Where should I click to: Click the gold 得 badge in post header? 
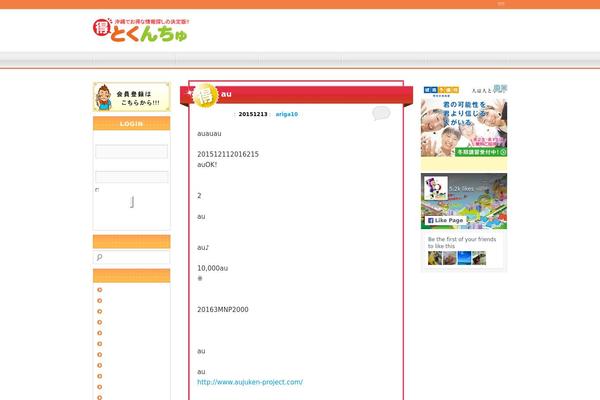point(205,95)
